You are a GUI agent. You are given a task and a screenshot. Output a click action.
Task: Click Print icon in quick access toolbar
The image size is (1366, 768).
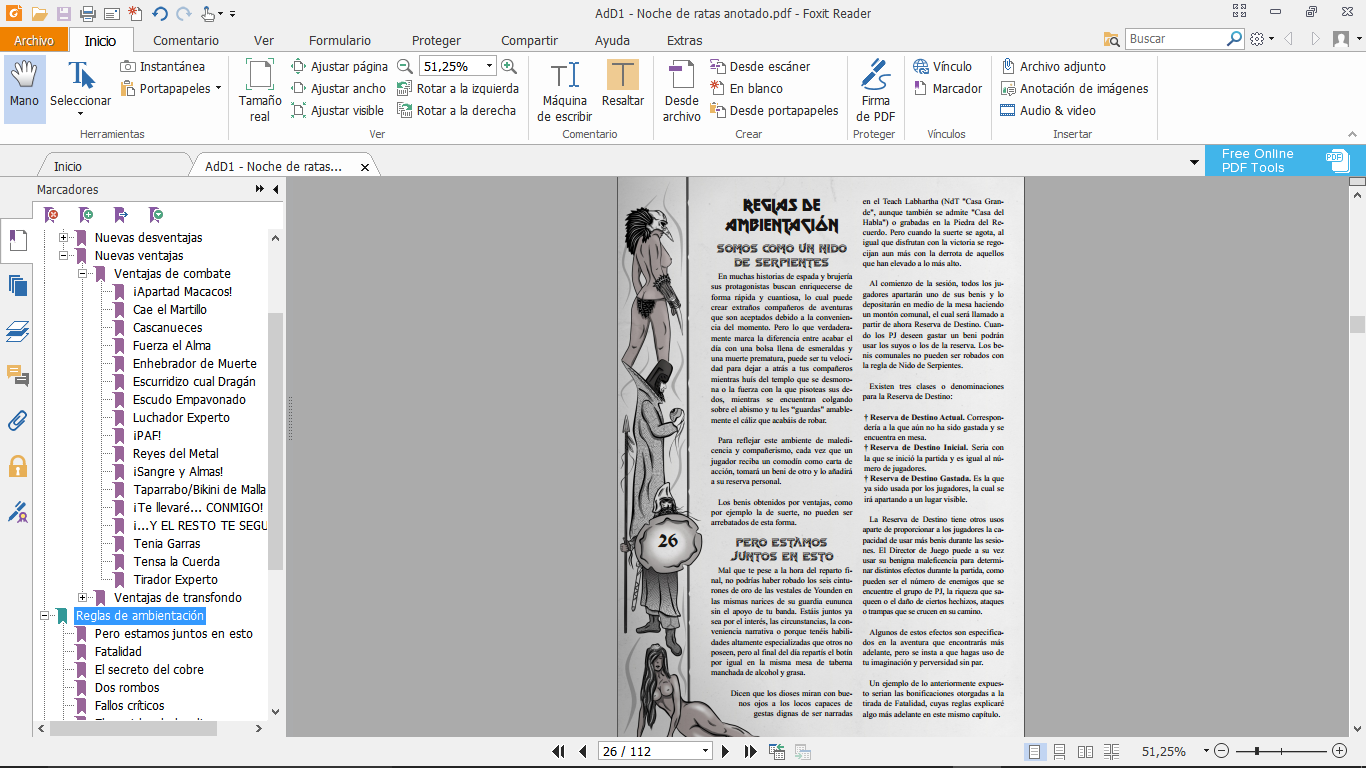[x=87, y=14]
